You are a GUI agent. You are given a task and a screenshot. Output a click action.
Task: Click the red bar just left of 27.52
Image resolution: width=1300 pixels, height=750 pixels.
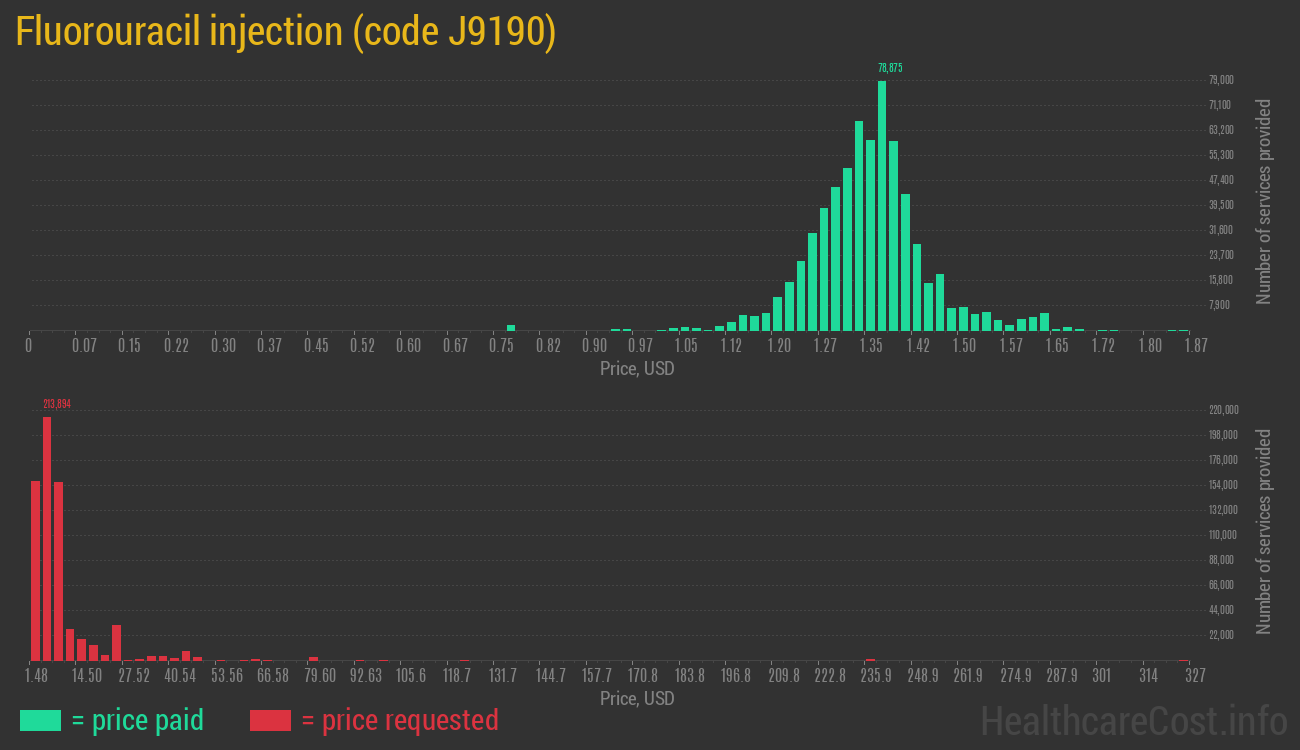click(117, 642)
